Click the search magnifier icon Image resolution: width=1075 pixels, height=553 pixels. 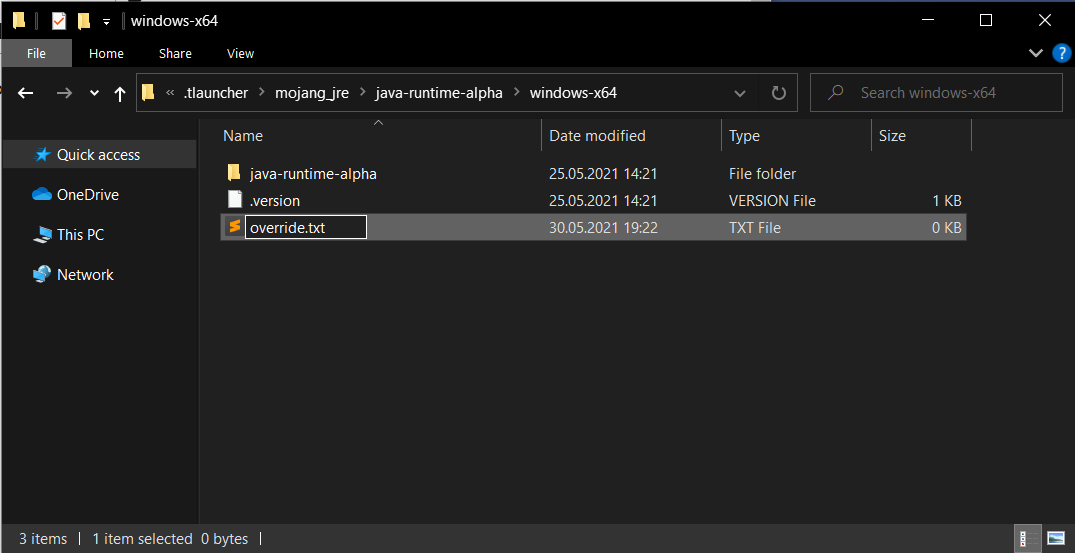point(835,93)
